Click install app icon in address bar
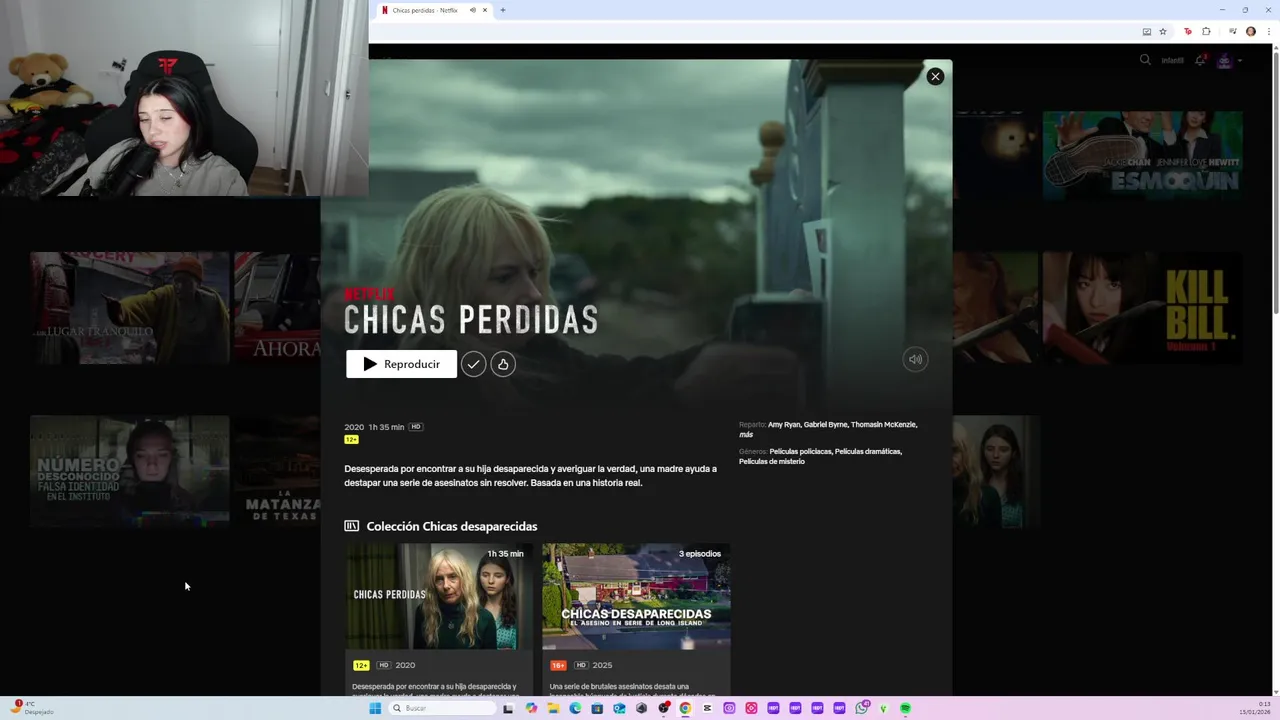The width and height of the screenshot is (1280, 720). coord(1147,31)
